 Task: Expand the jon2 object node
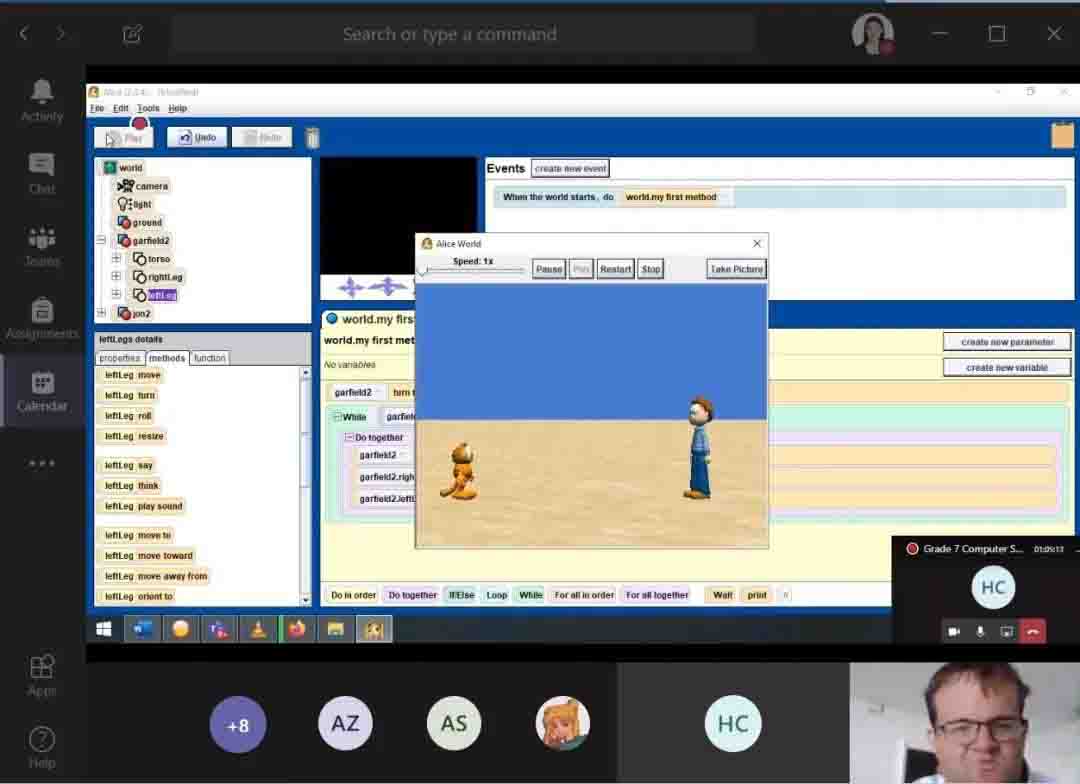click(101, 314)
